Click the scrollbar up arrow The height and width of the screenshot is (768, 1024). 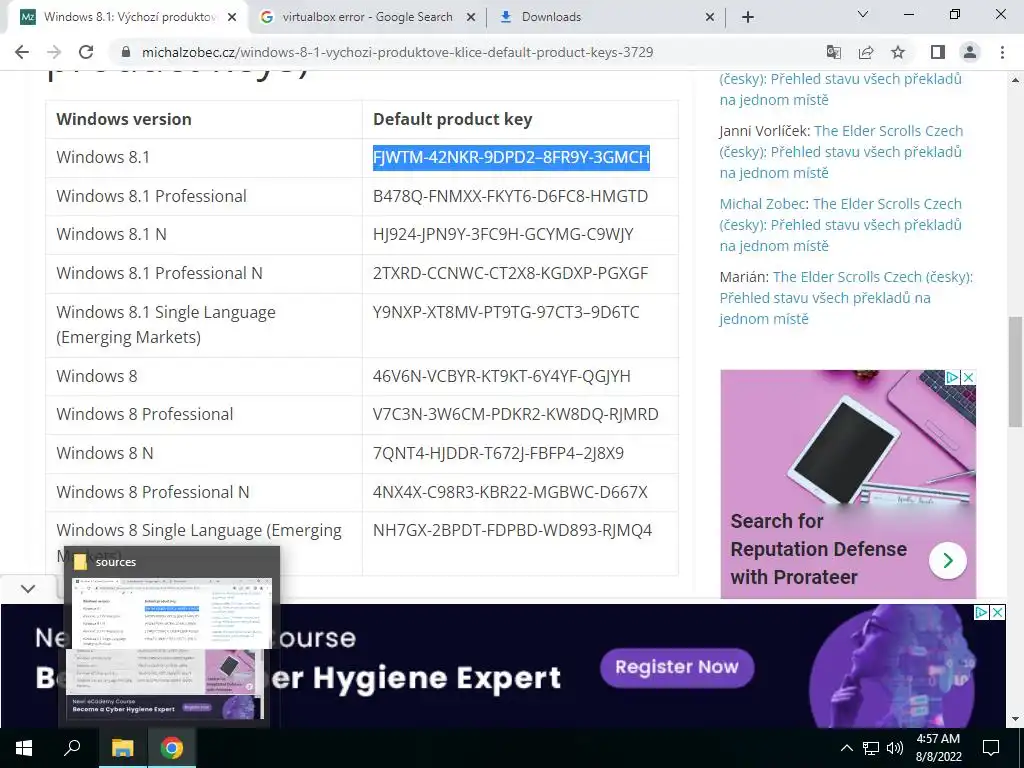(x=1016, y=80)
